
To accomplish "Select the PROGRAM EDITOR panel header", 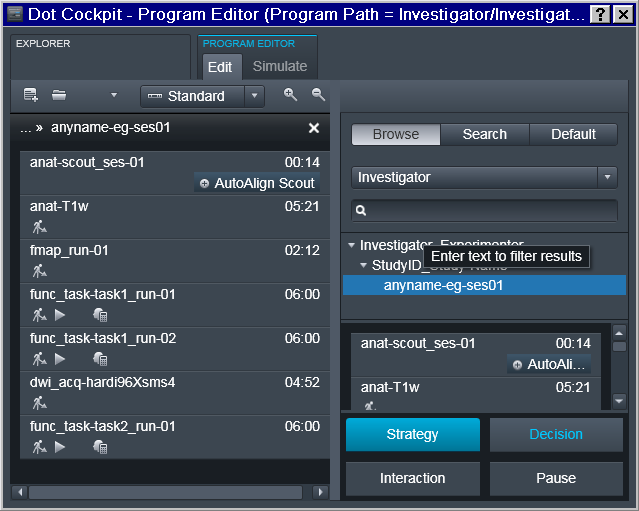I will [x=249, y=44].
